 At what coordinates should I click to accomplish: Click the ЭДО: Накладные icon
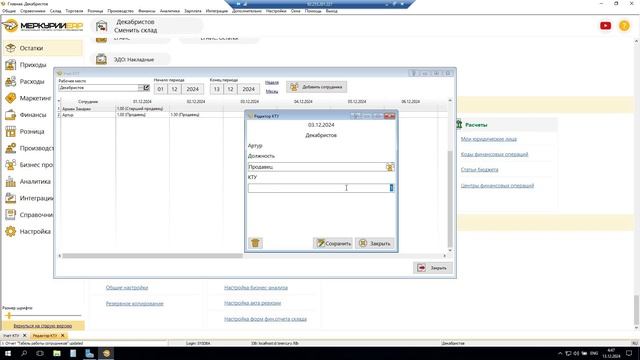(101, 60)
